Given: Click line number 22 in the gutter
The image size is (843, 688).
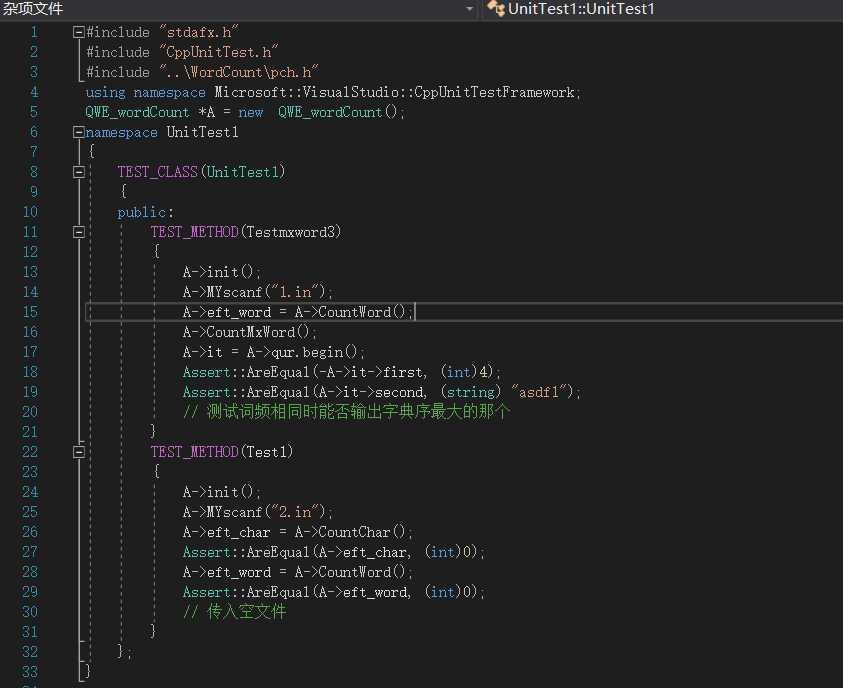Looking at the screenshot, I should (x=31, y=452).
